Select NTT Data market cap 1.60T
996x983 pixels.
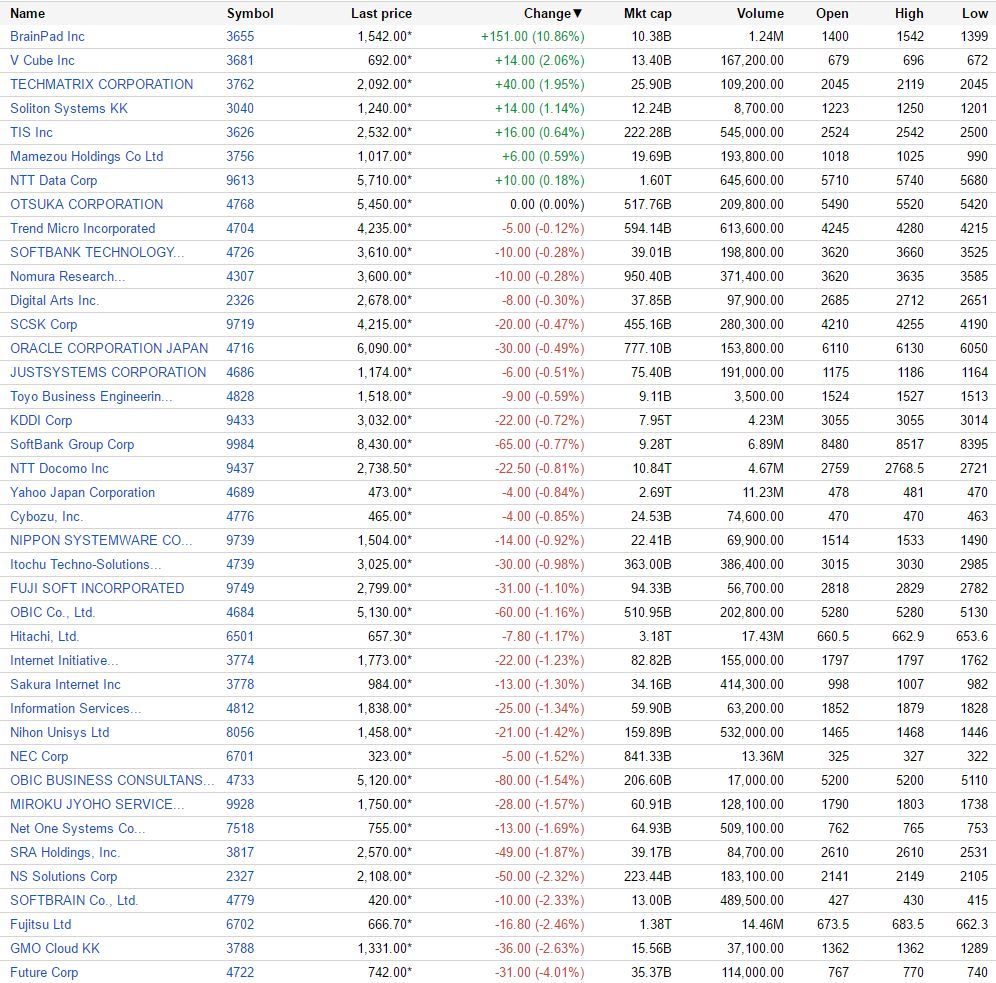655,180
